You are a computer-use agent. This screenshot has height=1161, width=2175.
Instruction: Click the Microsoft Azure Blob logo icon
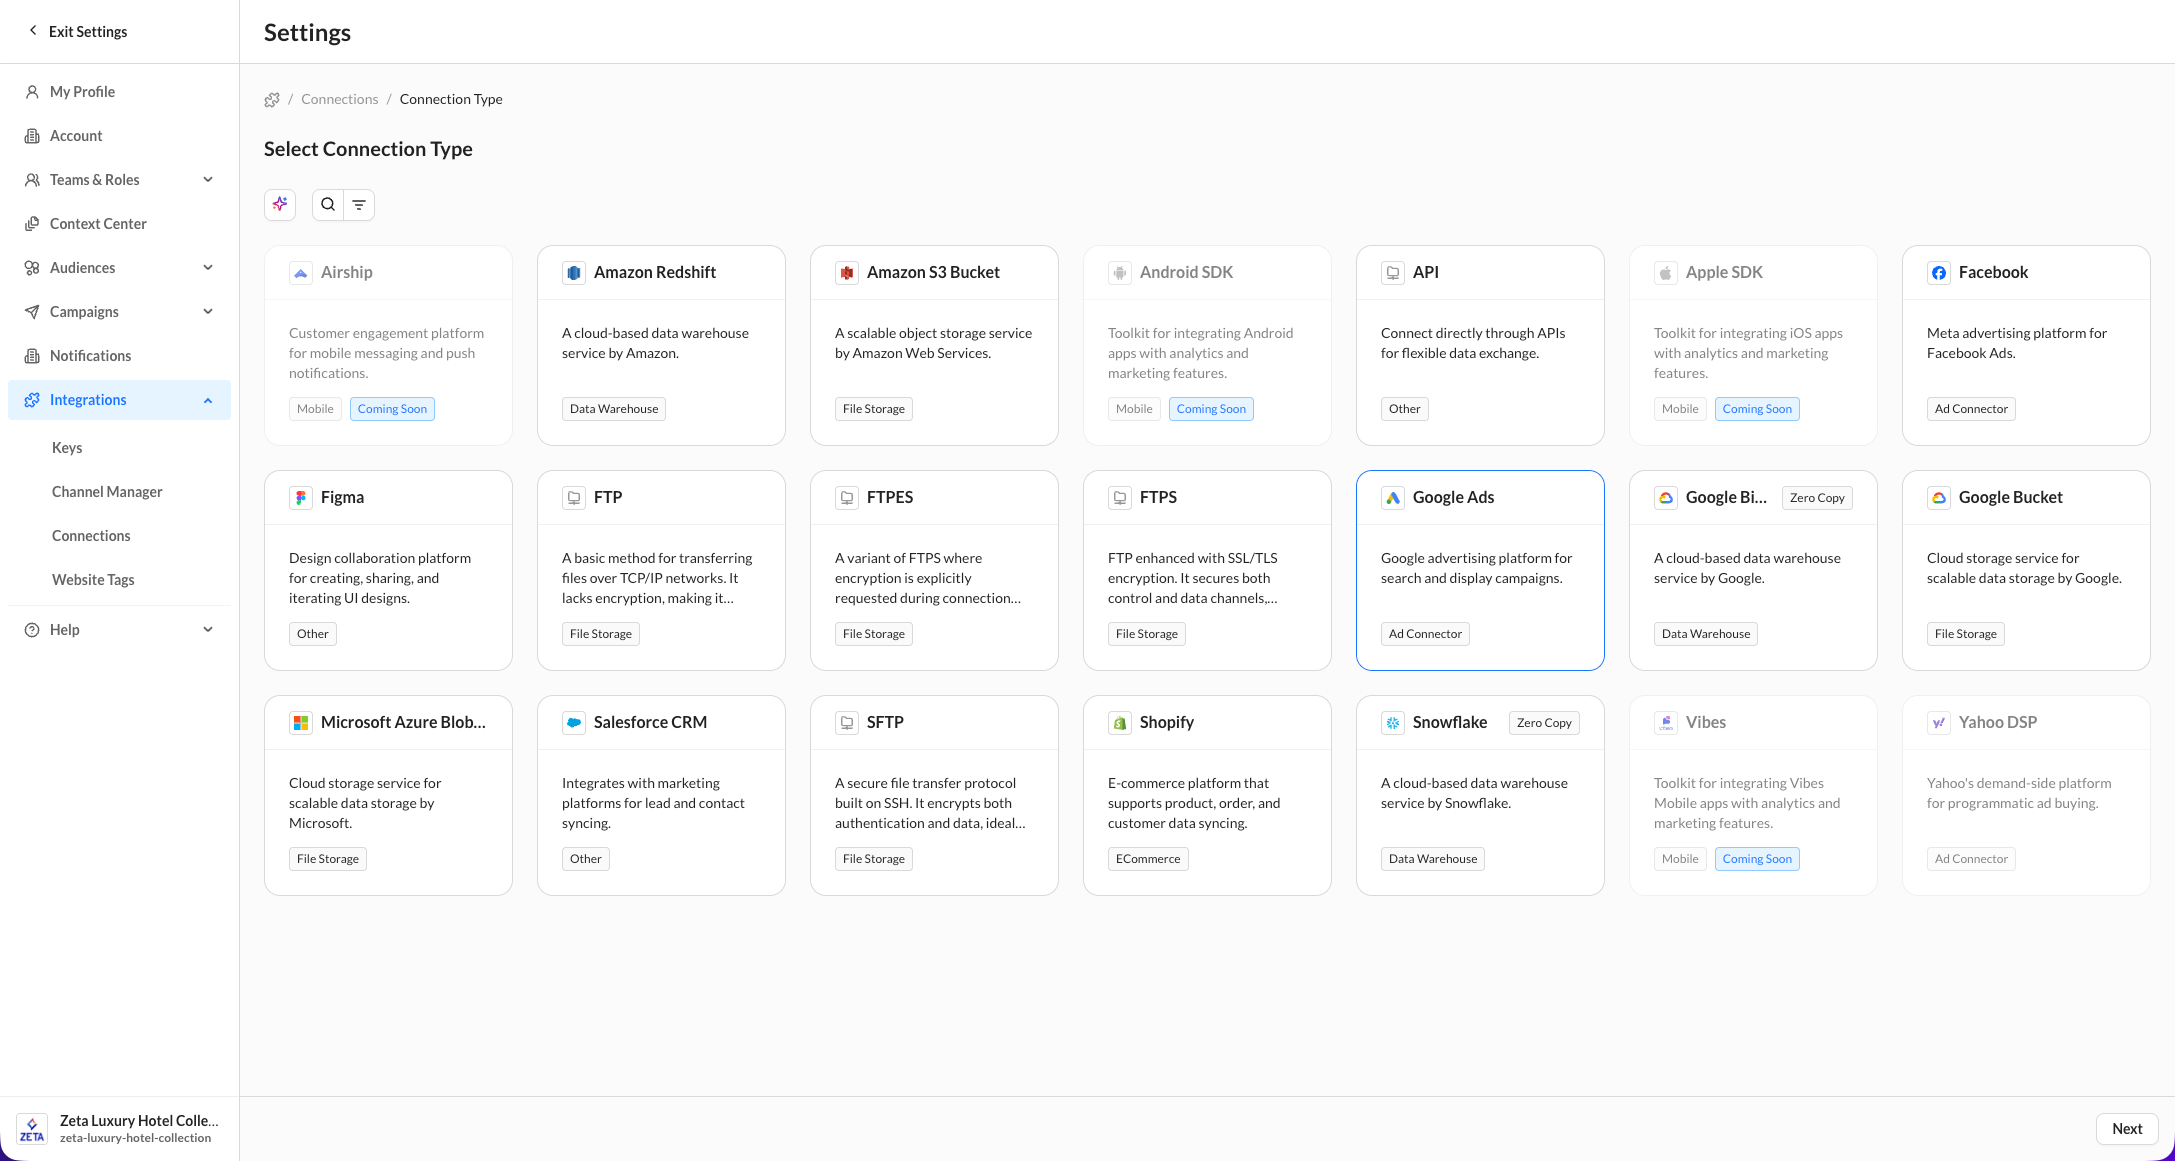click(x=301, y=723)
